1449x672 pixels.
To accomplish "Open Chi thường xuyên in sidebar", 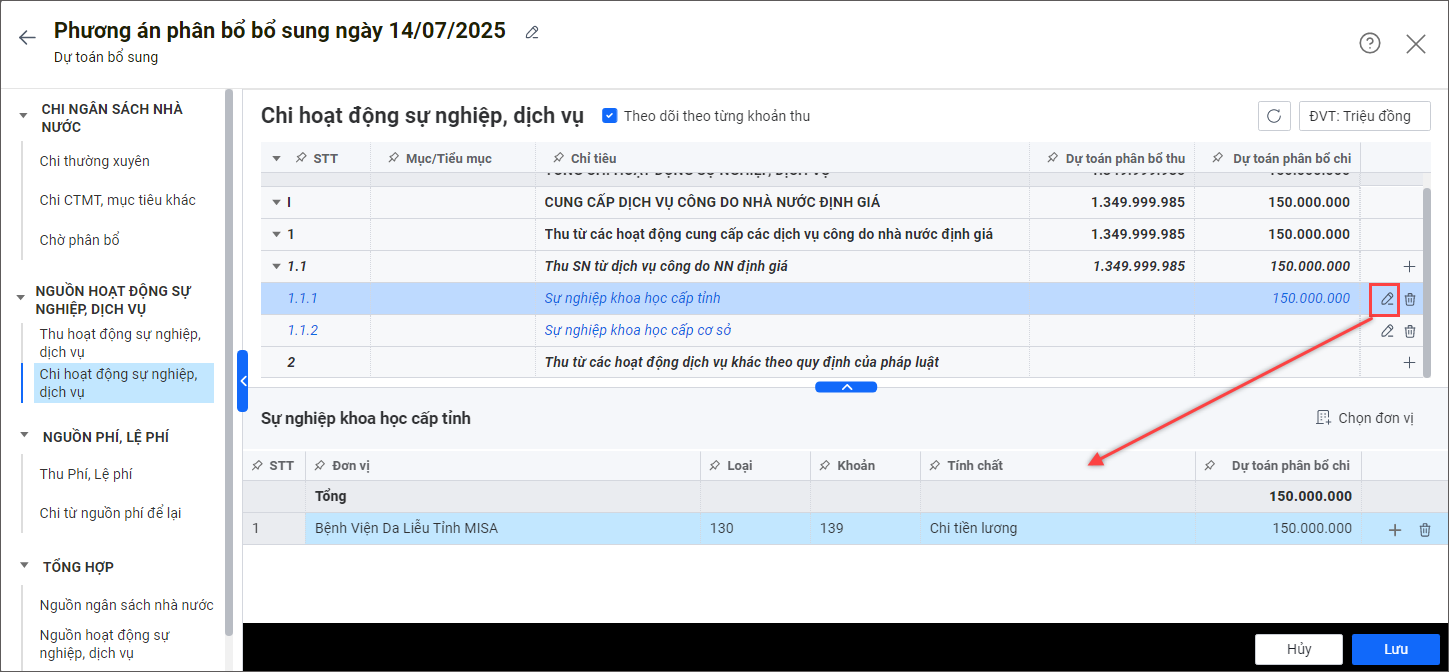I will pyautogui.click(x=95, y=161).
